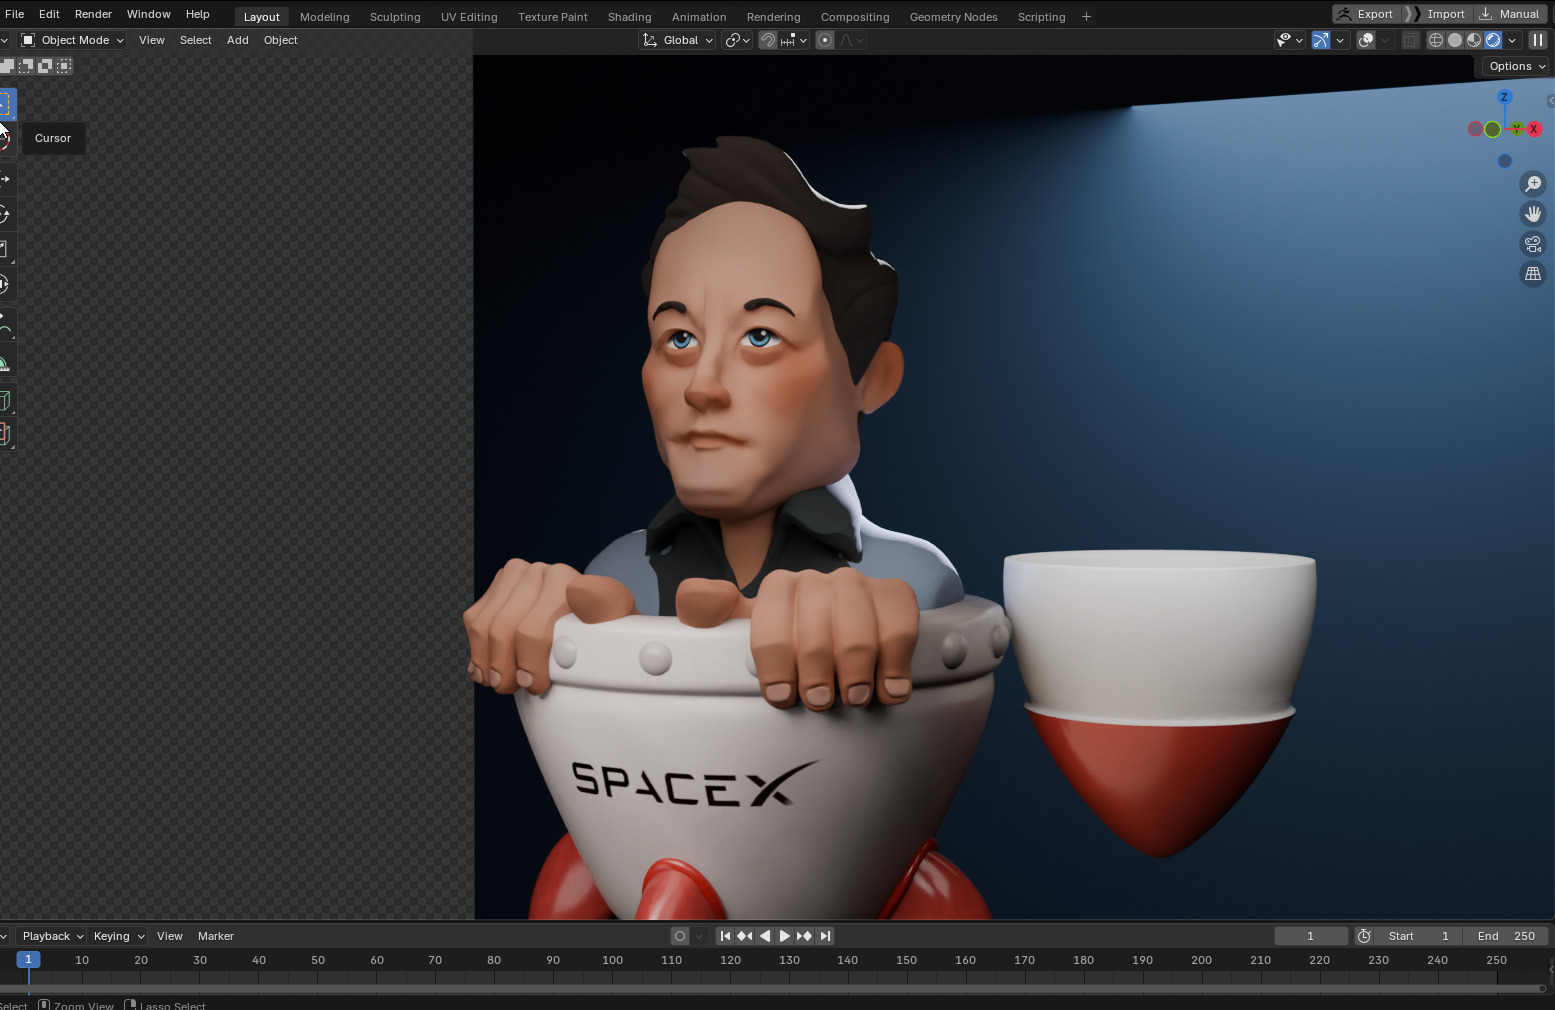Viewport: 1555px width, 1010px height.
Task: Add a new workspace tab
Action: 1086,17
